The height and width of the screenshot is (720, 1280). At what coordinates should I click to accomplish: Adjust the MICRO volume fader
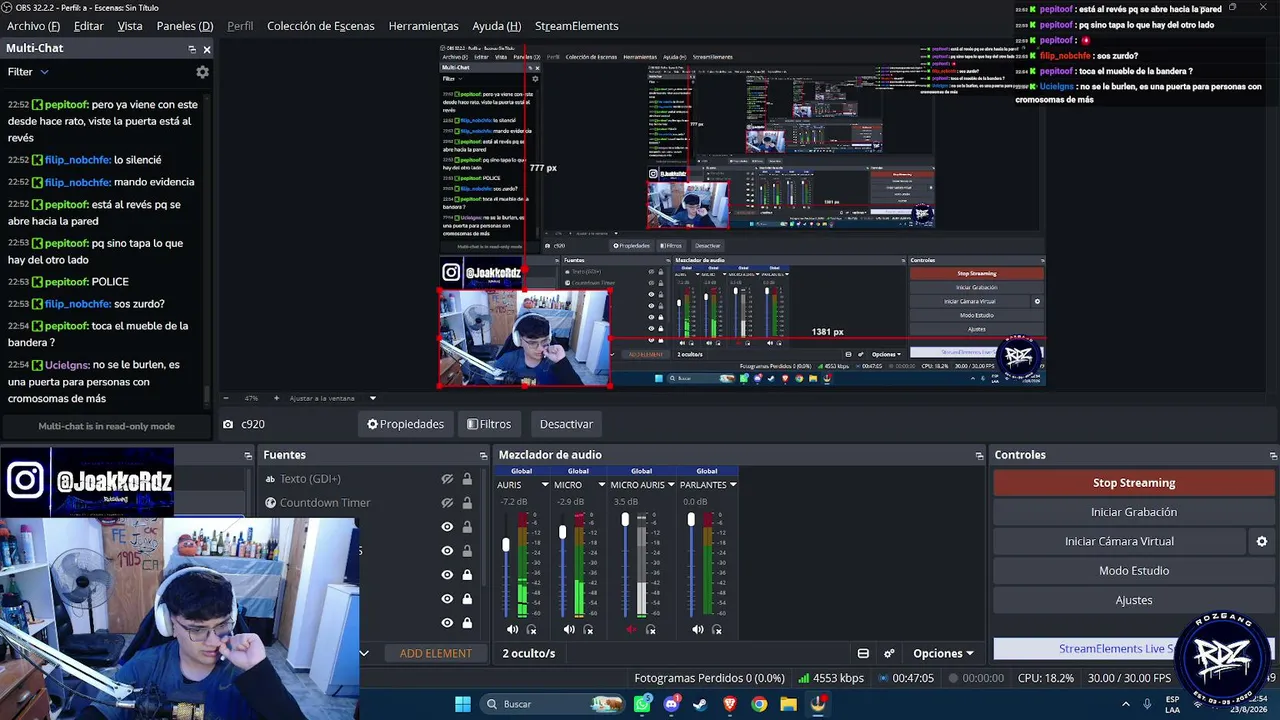(563, 532)
